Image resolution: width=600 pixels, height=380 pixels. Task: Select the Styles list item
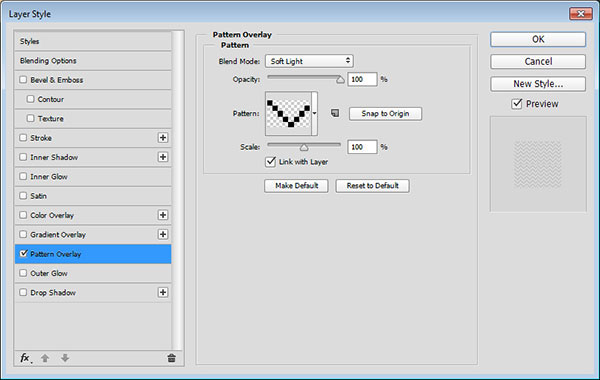pyautogui.click(x=93, y=41)
